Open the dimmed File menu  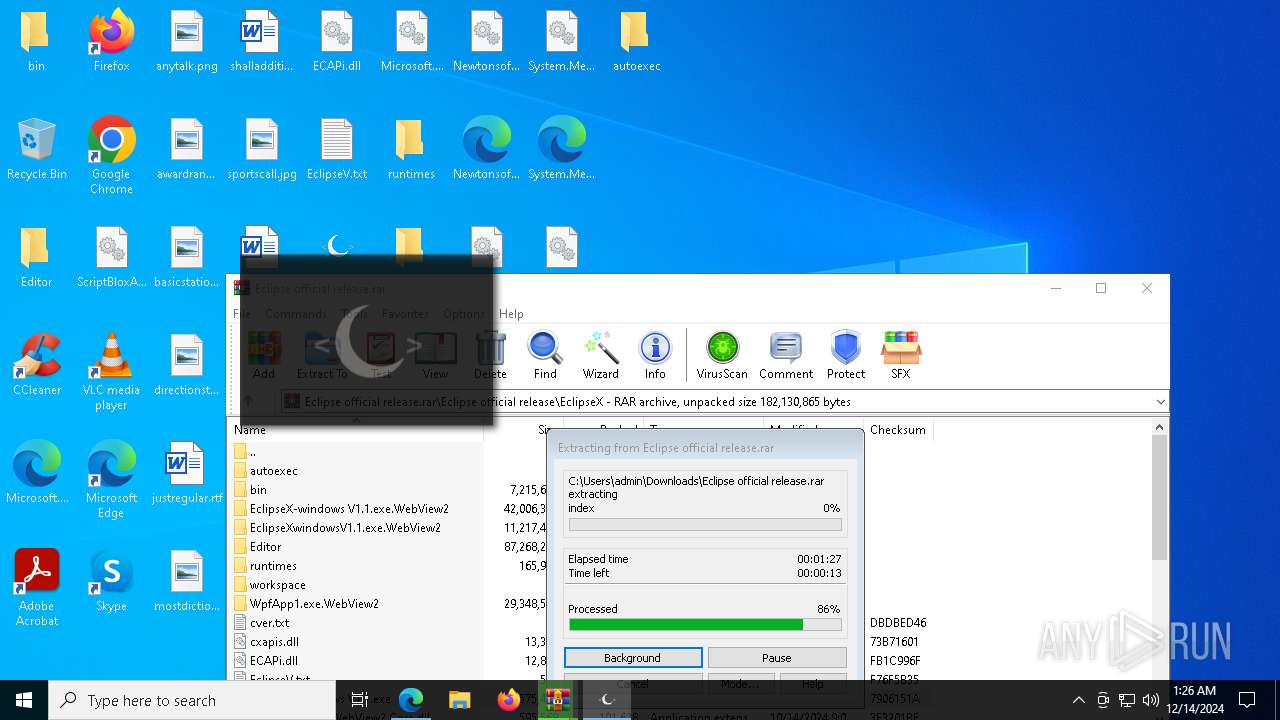pos(242,314)
